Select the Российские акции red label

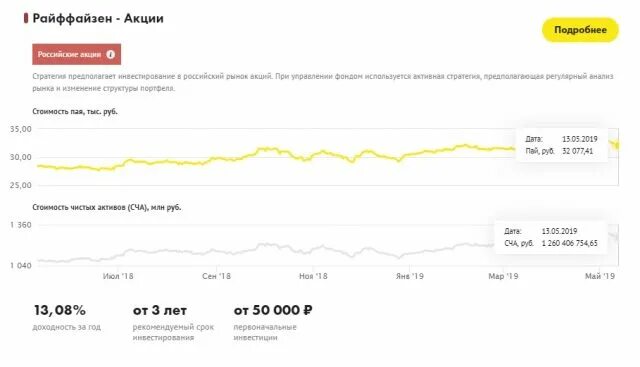point(77,54)
